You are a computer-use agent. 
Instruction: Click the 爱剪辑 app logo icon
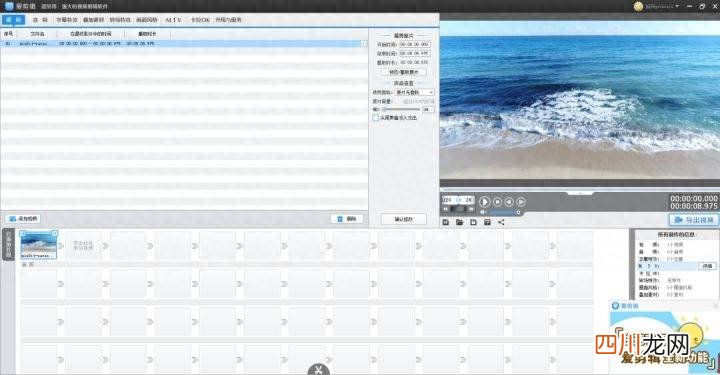[9, 6]
